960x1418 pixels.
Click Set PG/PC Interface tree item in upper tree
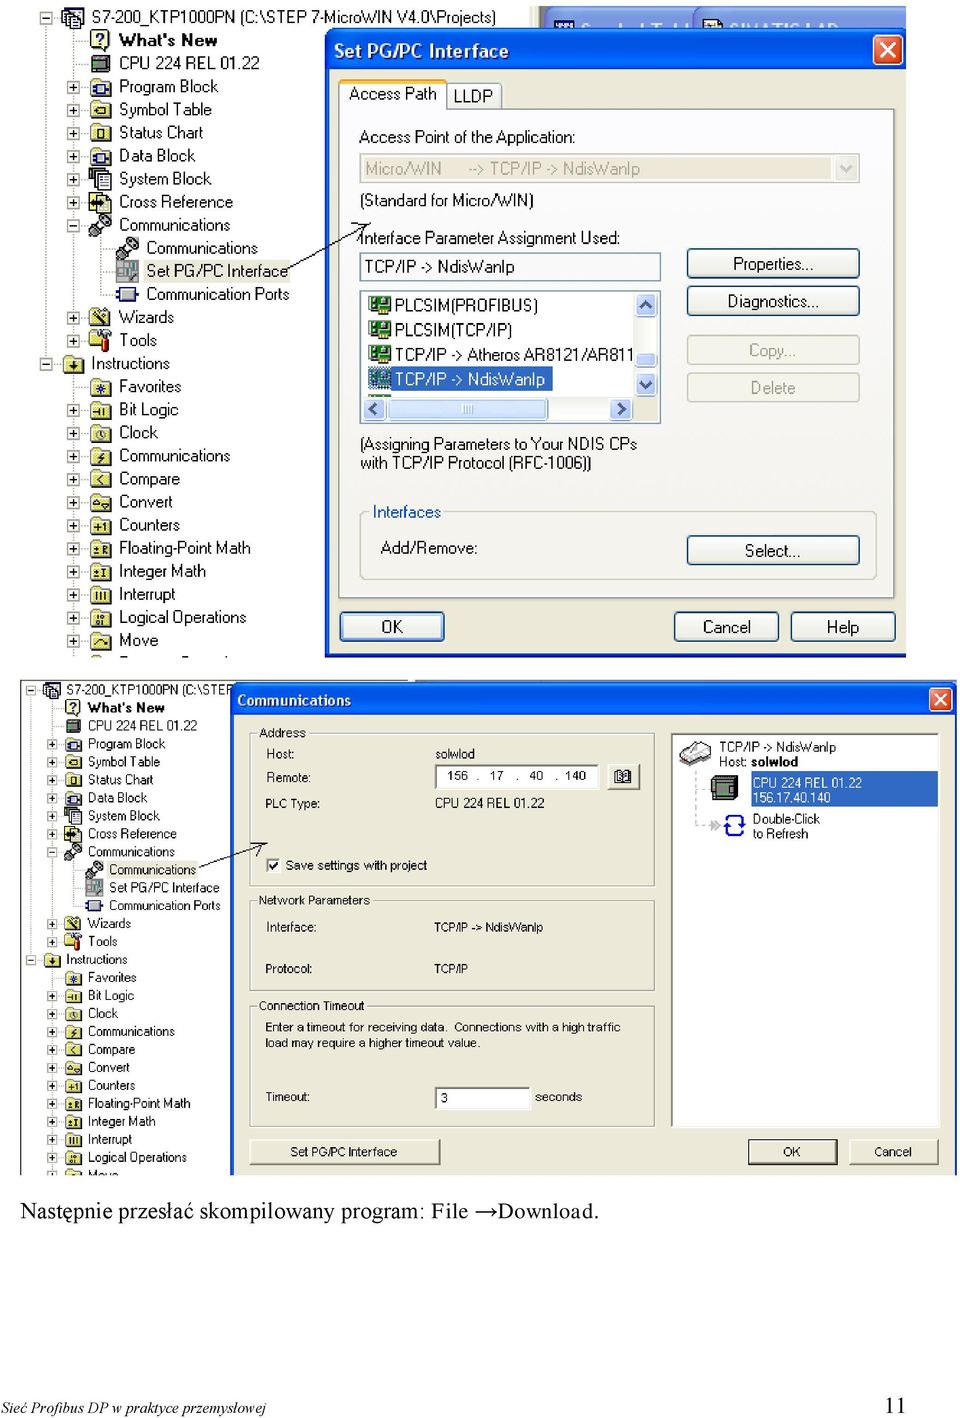[x=216, y=270]
